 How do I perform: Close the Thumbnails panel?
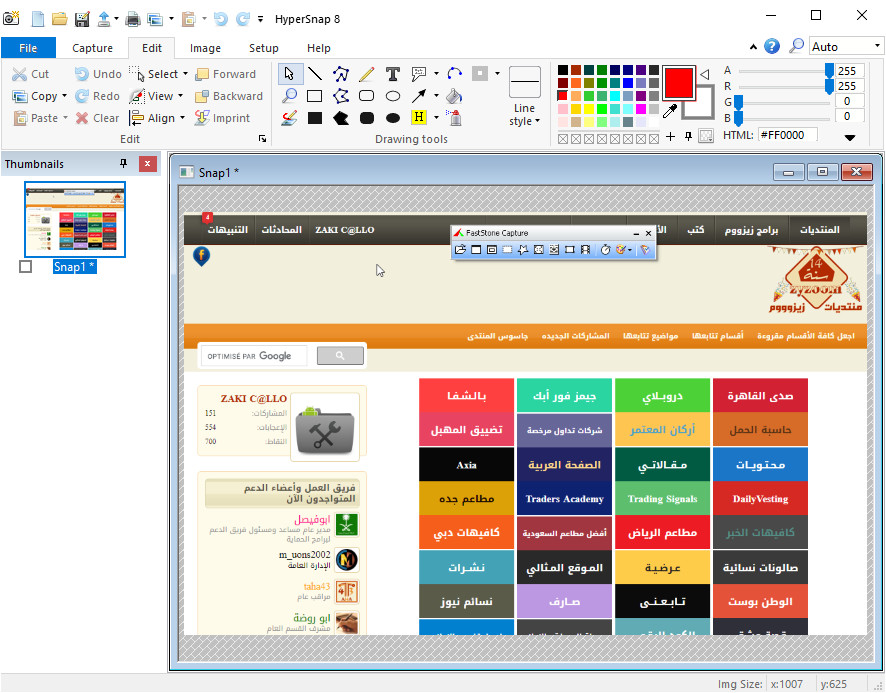pos(147,163)
